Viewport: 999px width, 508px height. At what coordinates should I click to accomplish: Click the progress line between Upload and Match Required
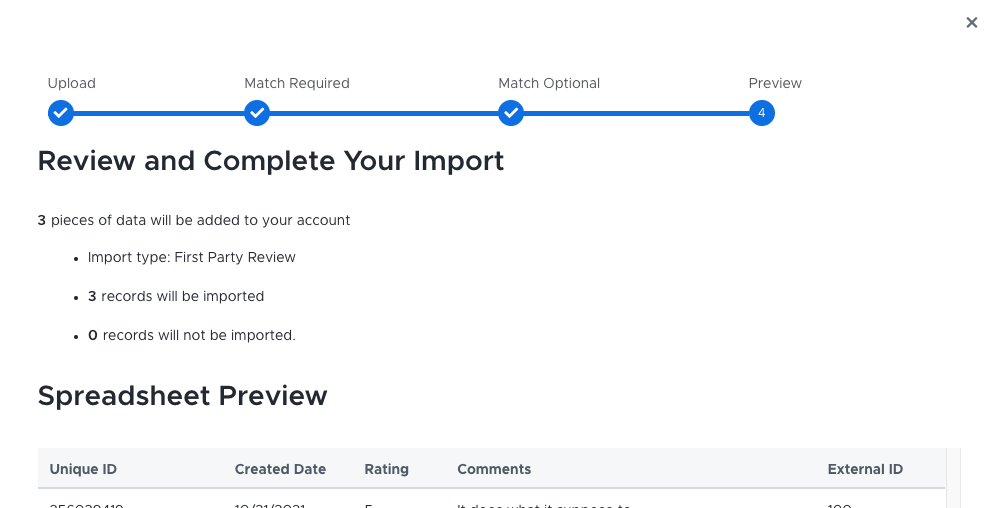160,113
